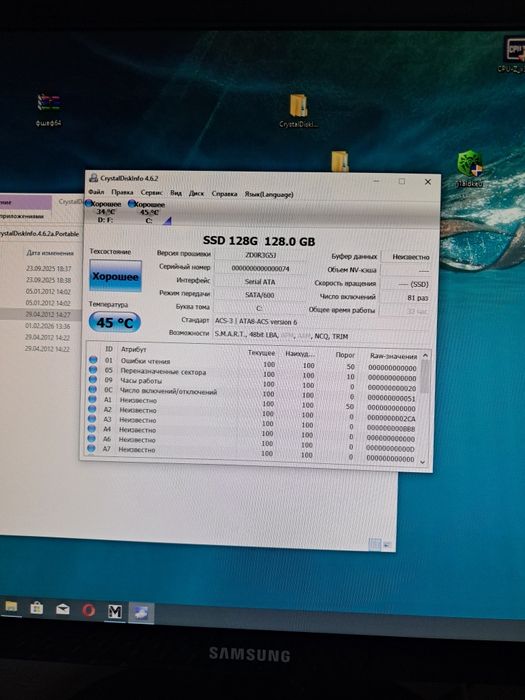525x700 pixels.
Task: Click status icon for attribute A7
Action: pos(92,448)
